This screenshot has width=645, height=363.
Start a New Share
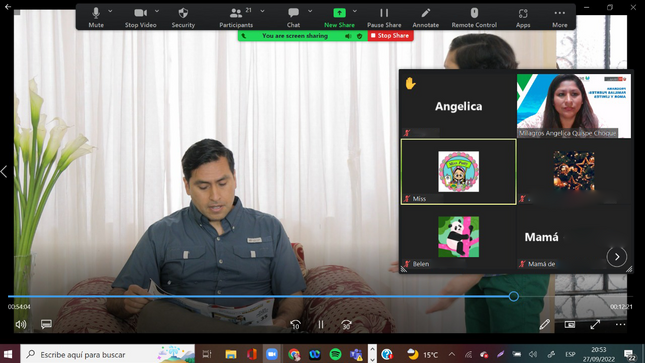click(x=339, y=17)
